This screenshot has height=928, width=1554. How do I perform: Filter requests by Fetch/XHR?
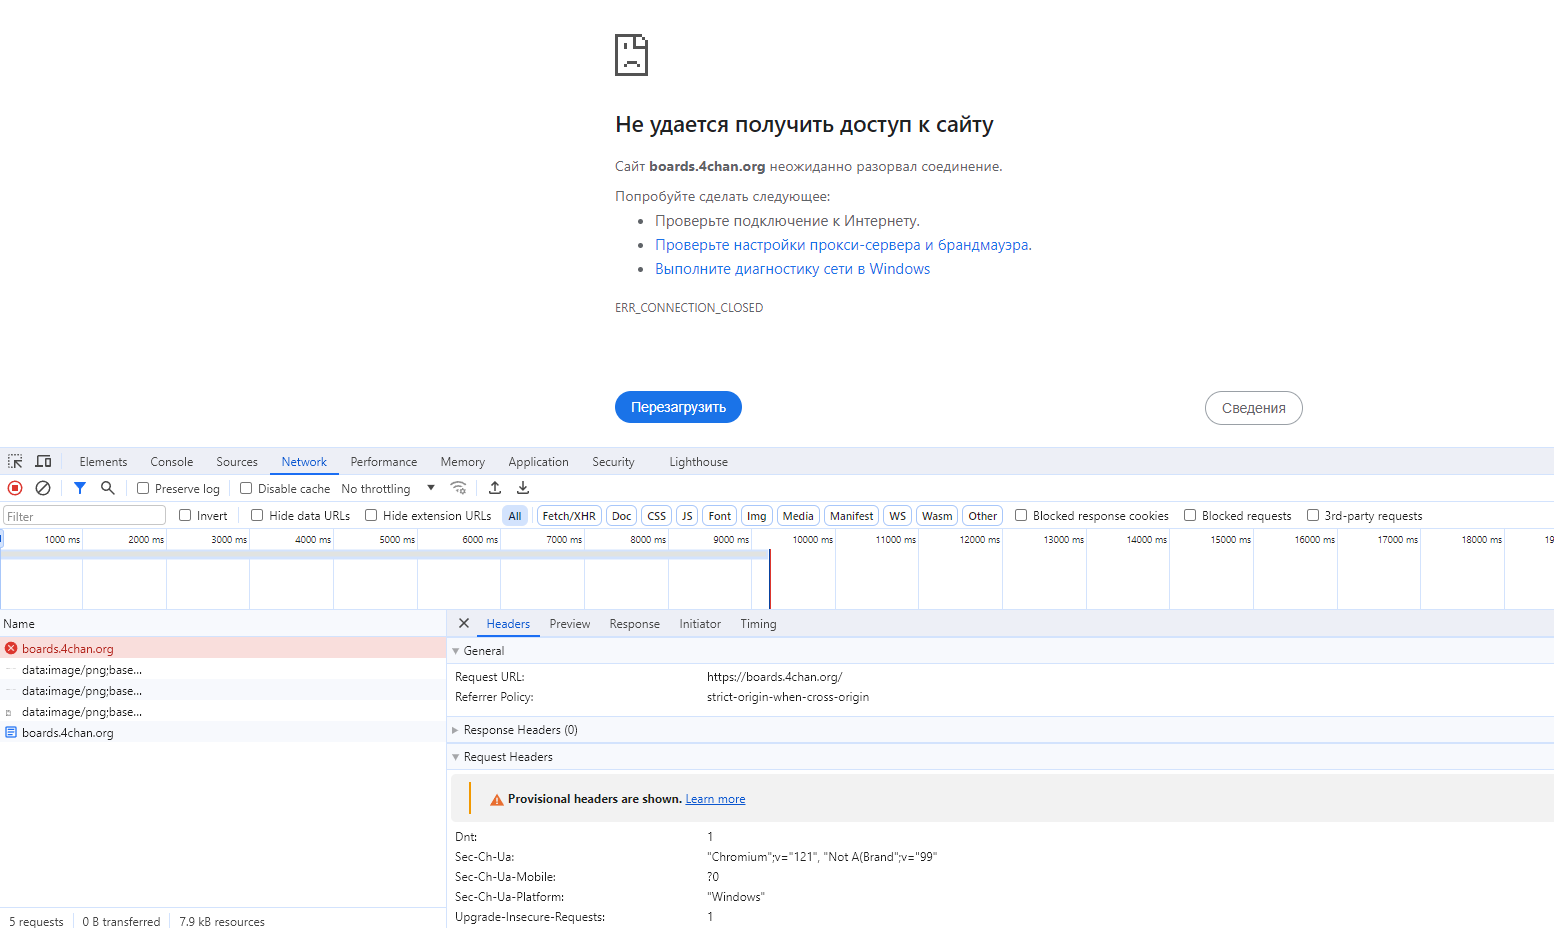tap(569, 516)
